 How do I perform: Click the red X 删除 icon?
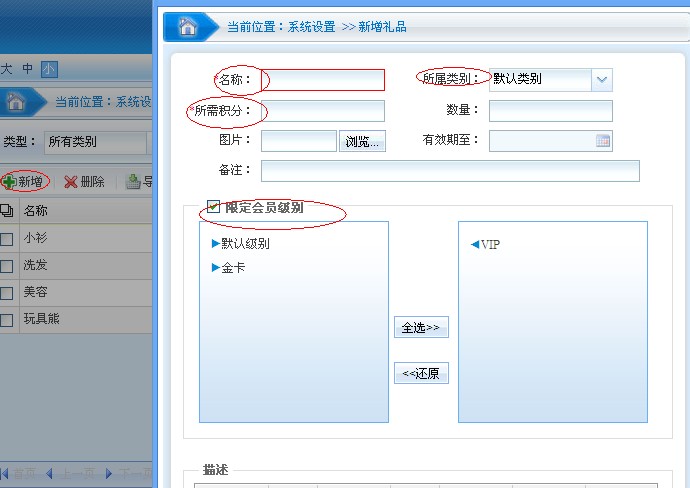pyautogui.click(x=70, y=182)
